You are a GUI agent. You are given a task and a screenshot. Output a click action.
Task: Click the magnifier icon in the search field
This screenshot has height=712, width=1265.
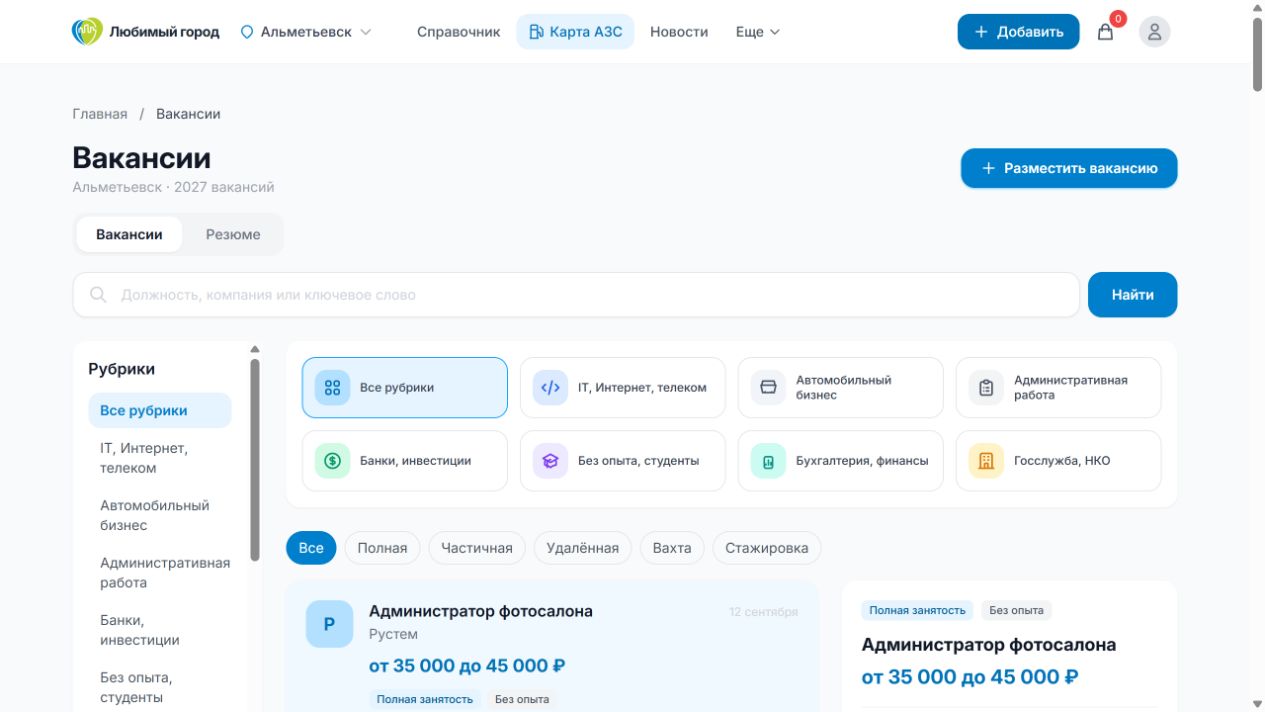[x=98, y=295]
